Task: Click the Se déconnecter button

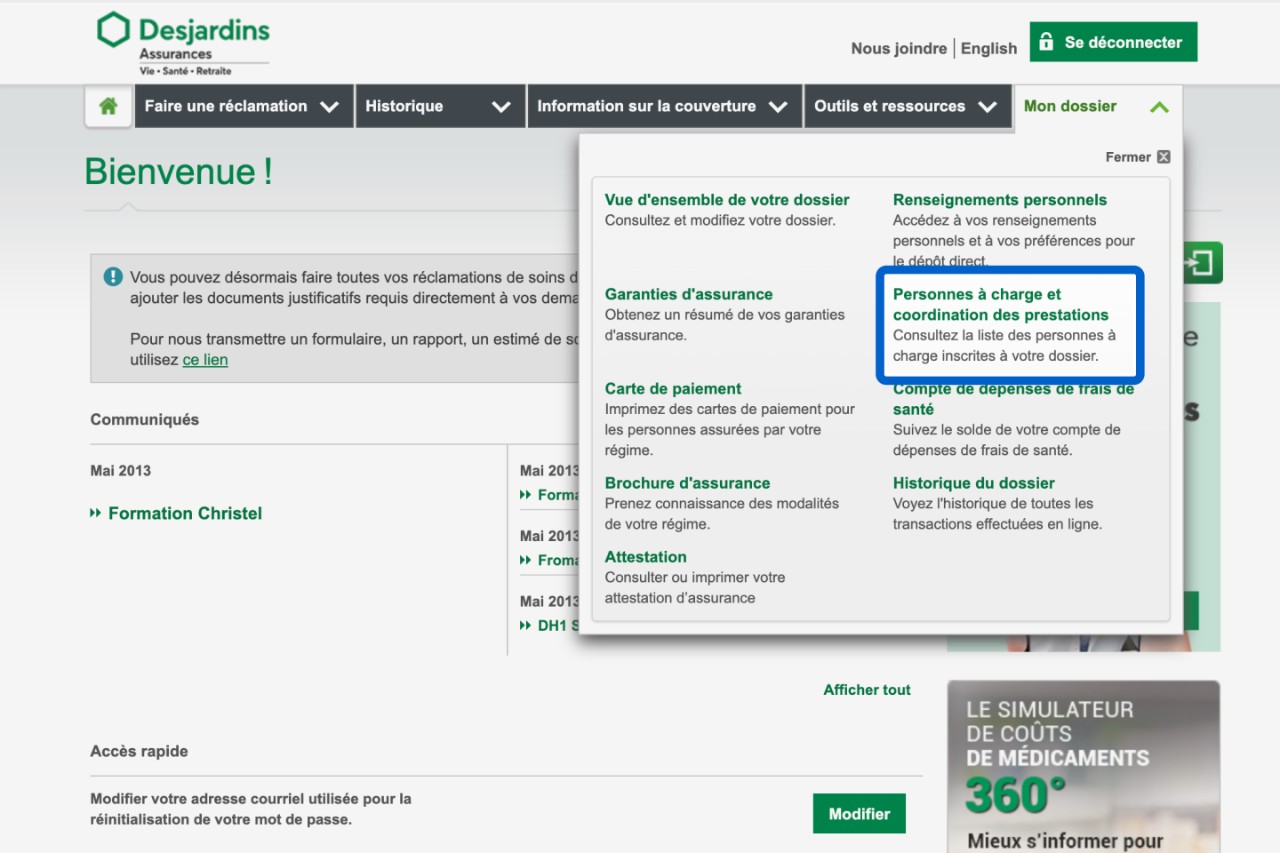Action: (x=1112, y=42)
